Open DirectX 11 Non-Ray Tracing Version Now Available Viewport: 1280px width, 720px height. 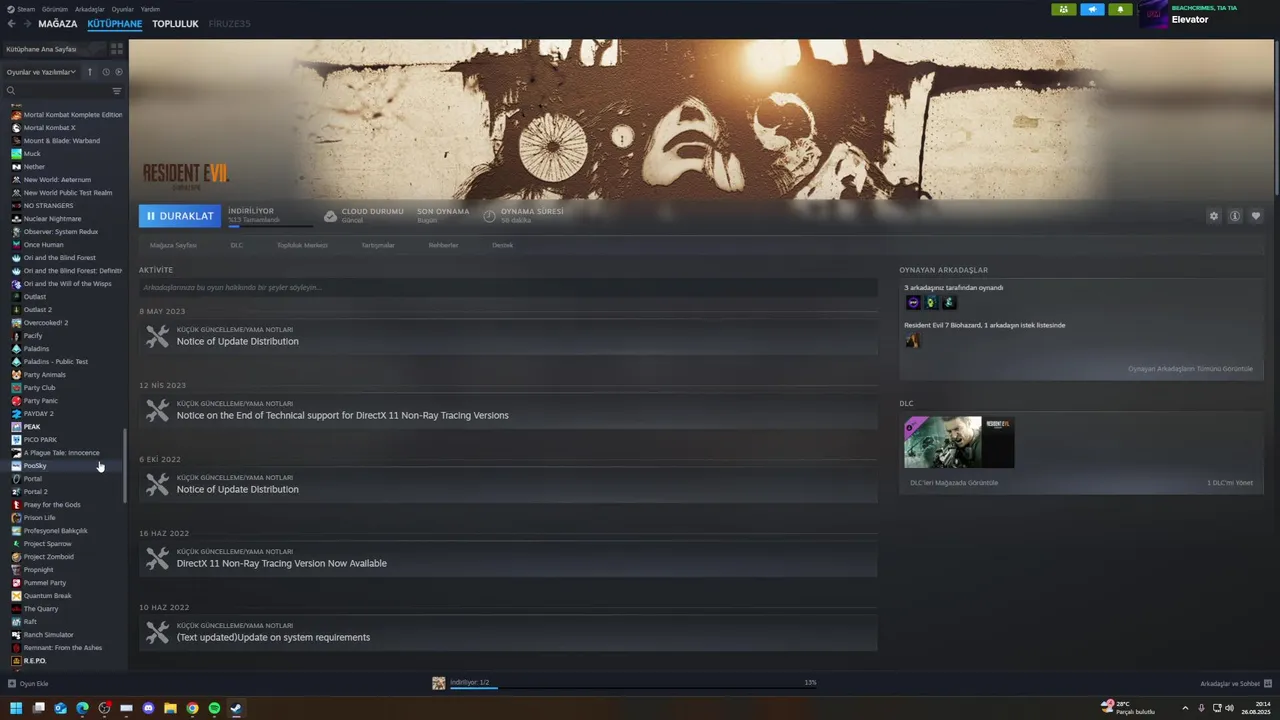pos(508,559)
